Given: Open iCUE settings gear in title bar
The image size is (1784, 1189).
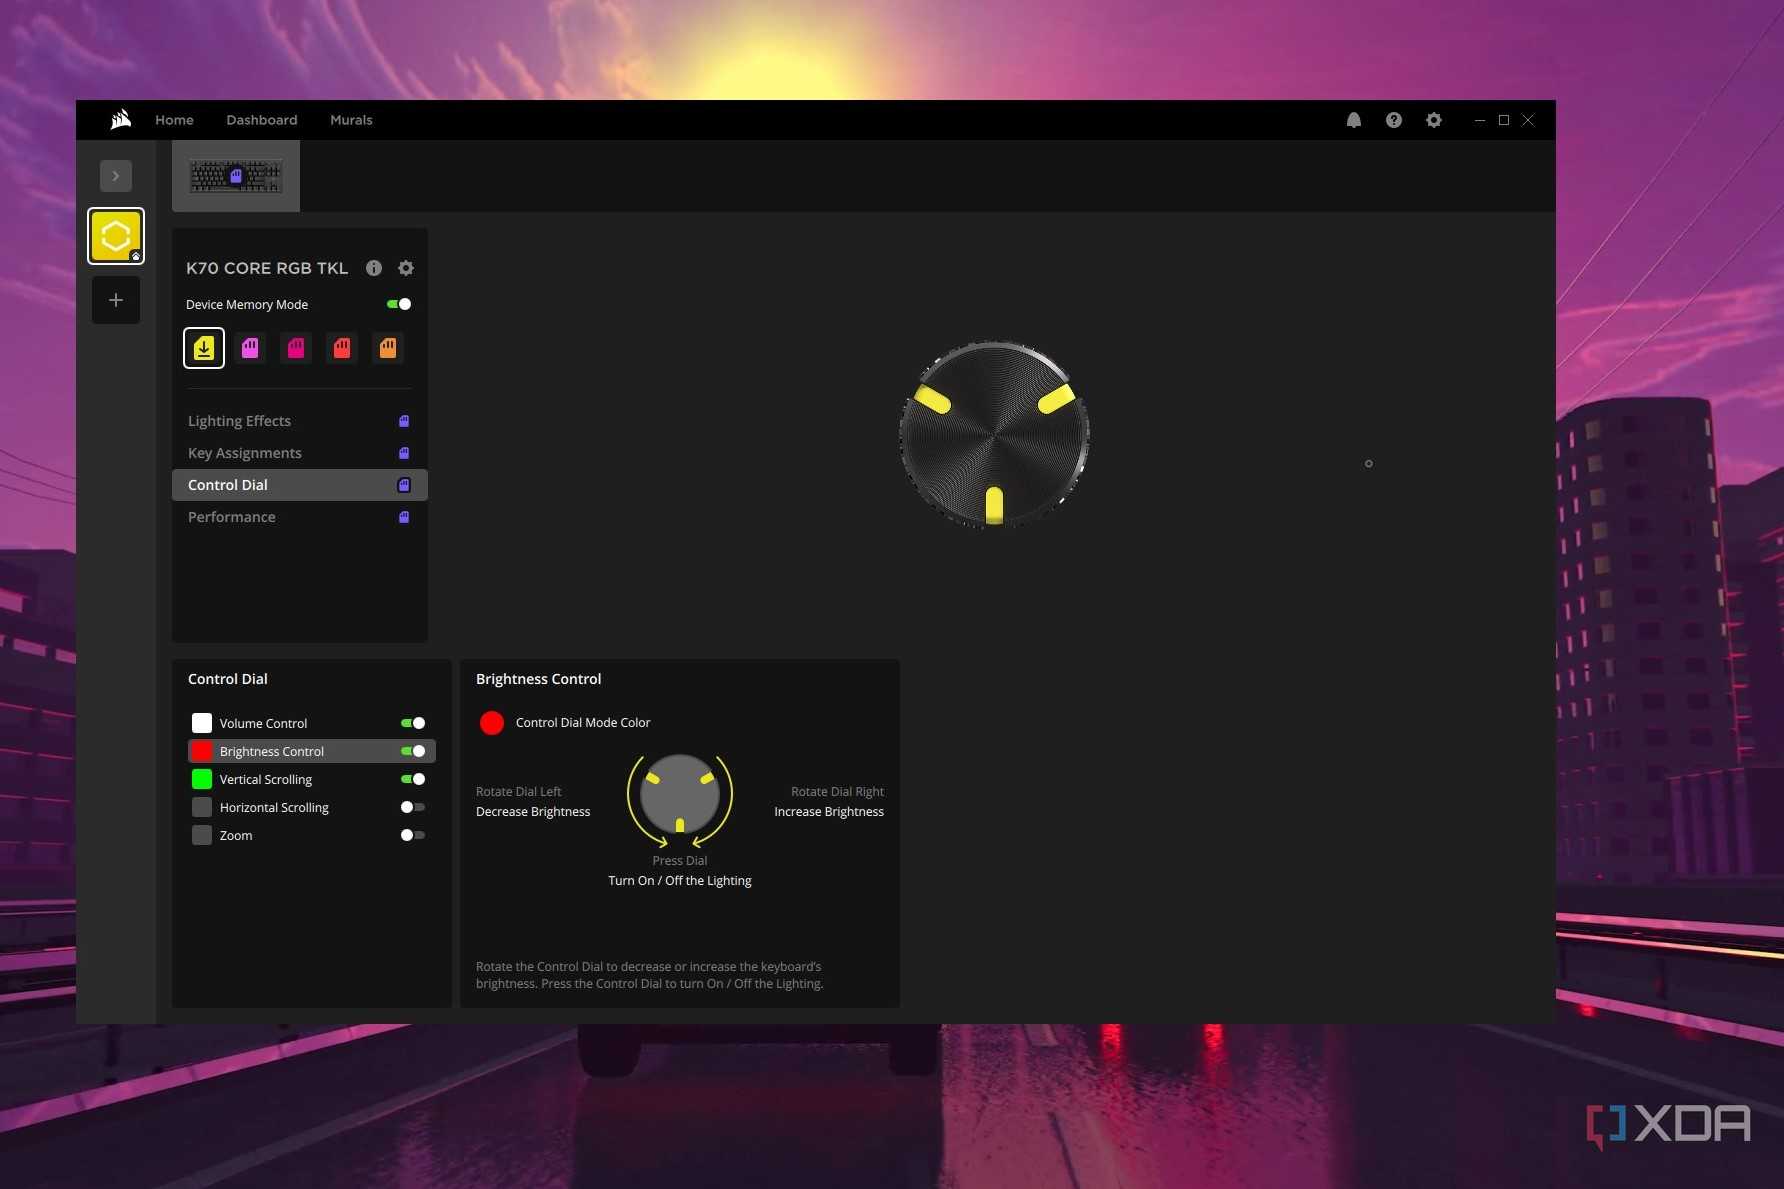Looking at the screenshot, I should tap(1433, 120).
